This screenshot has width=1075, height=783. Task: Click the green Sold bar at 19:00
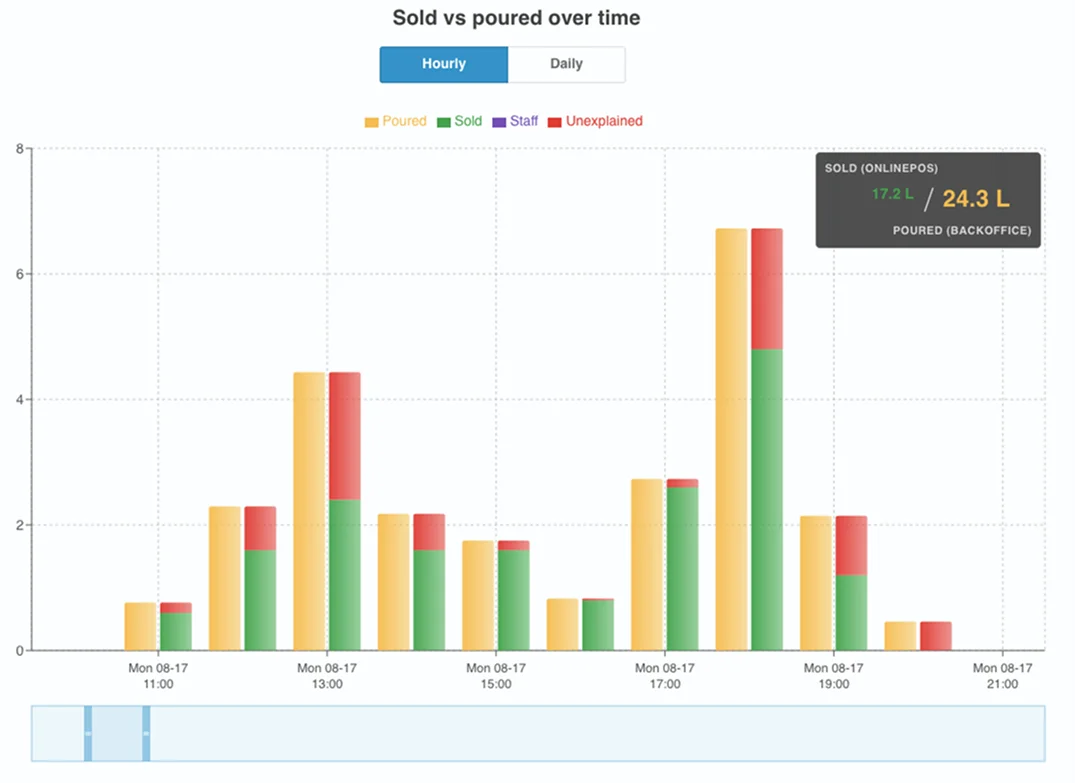851,612
